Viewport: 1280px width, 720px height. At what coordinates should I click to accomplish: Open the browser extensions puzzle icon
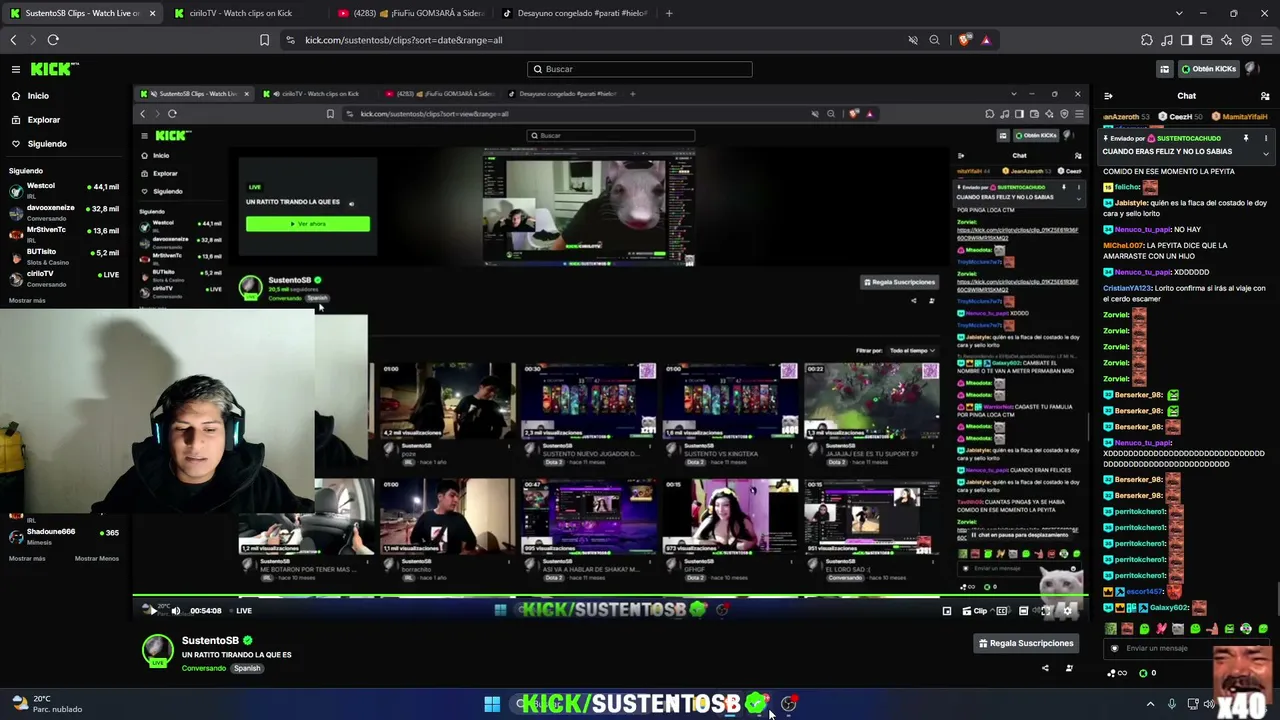[1147, 40]
